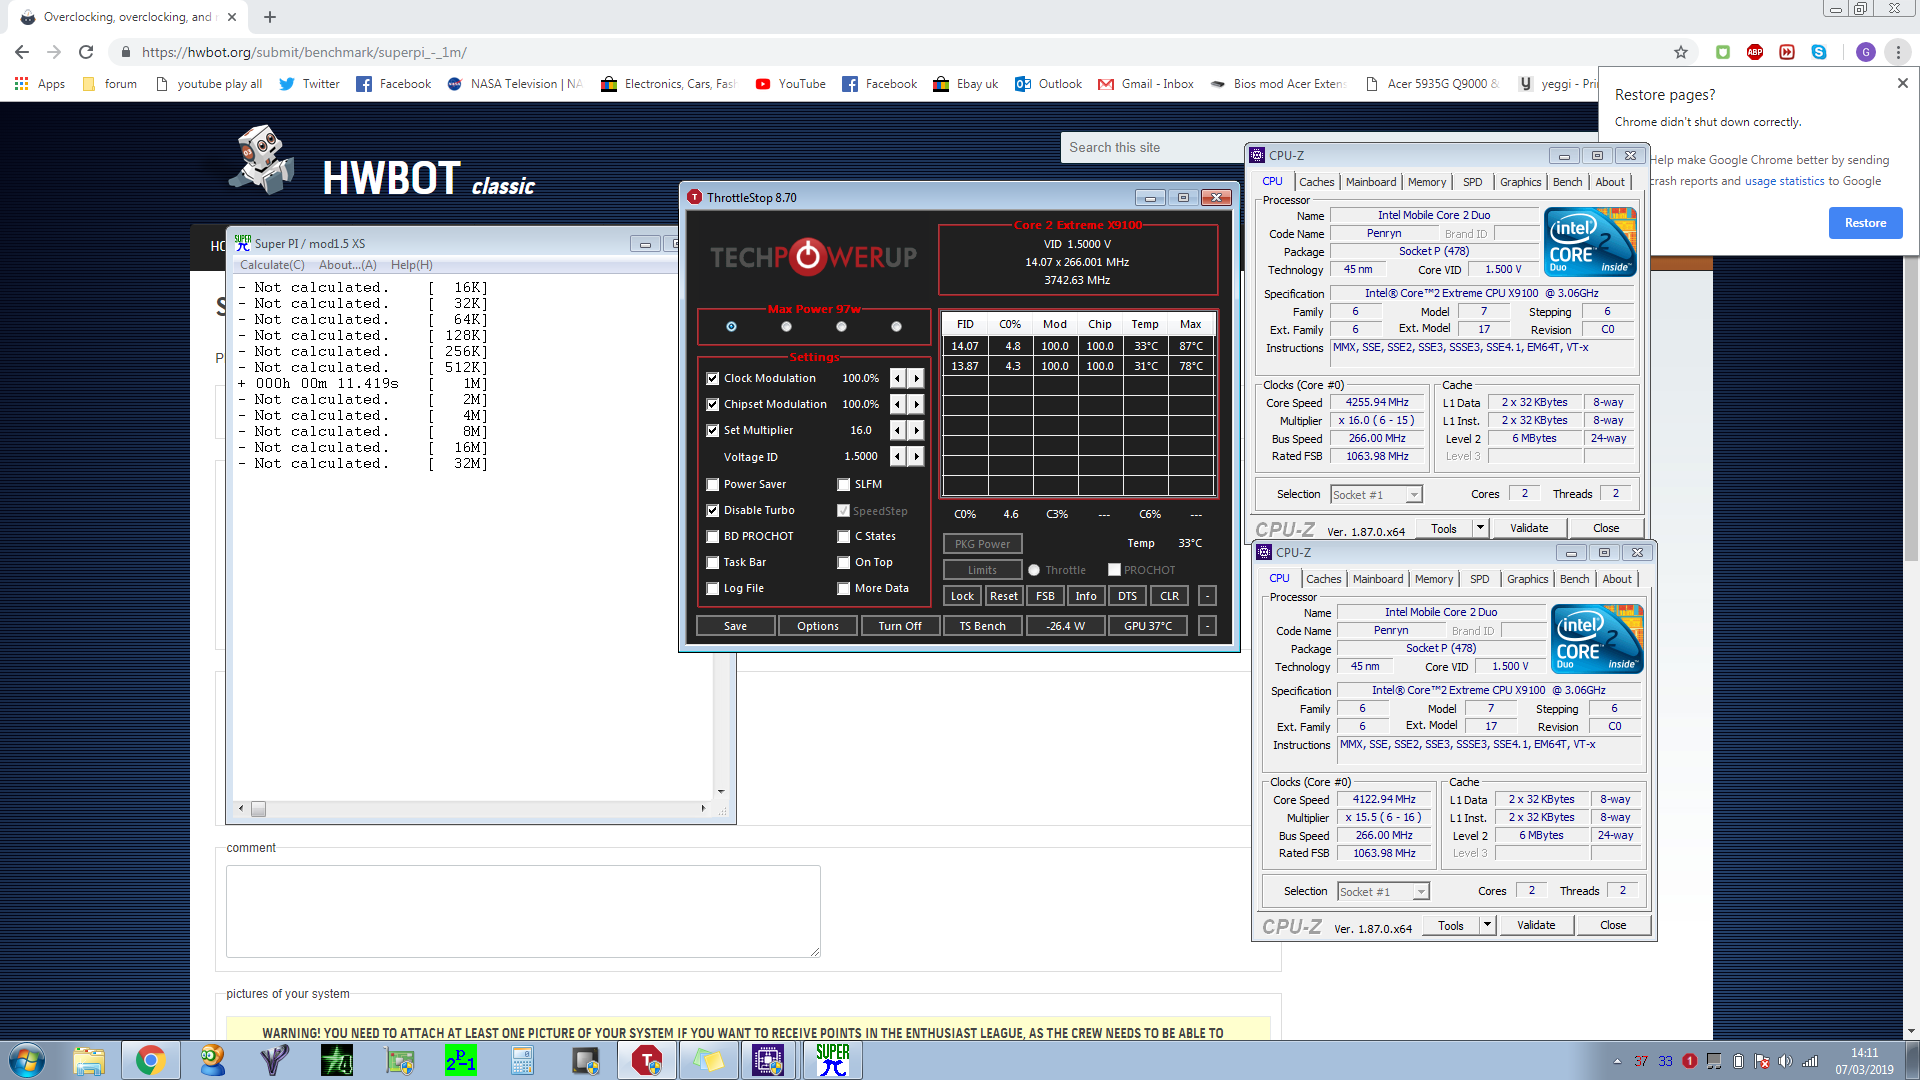Viewport: 1920px width, 1080px height.
Task: Open Chrome's three-dot menu
Action: pos(1898,52)
